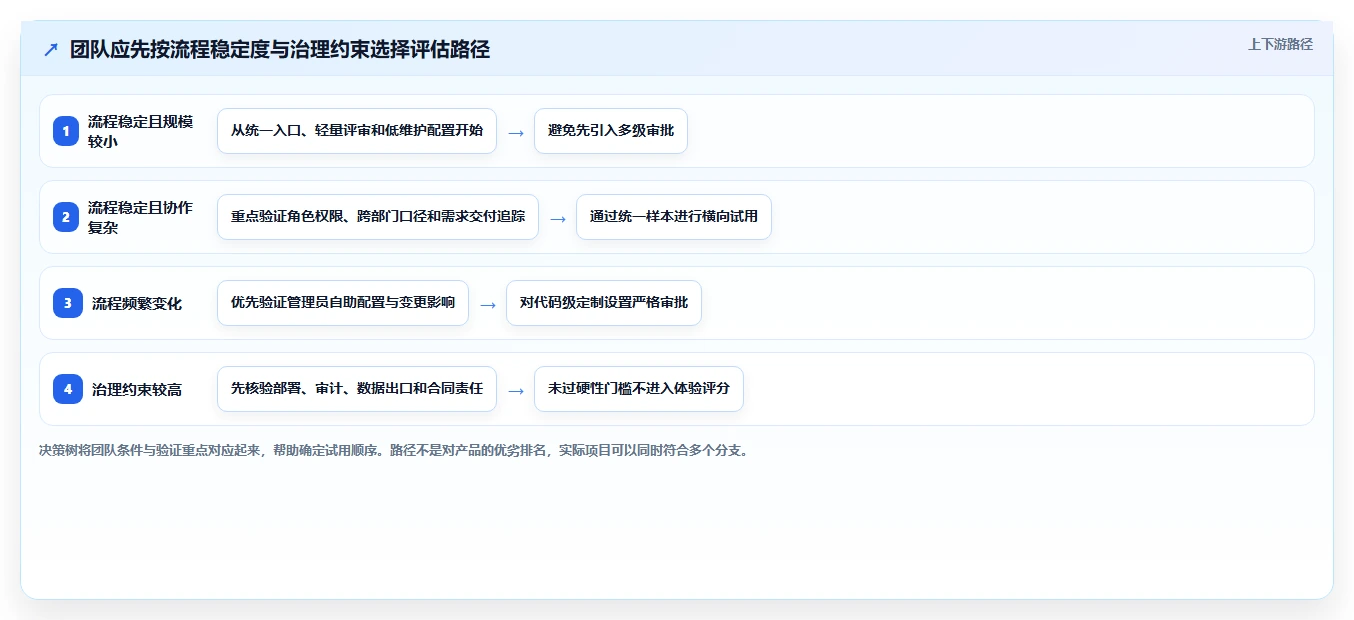The height and width of the screenshot is (620, 1354).
Task: Click the arrow before 通过统一样本进行横向试用
Action: click(558, 218)
